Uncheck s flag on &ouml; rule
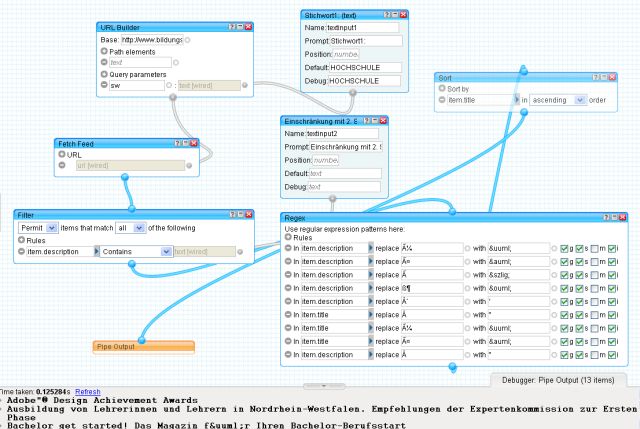The image size is (640, 429). (x=579, y=289)
